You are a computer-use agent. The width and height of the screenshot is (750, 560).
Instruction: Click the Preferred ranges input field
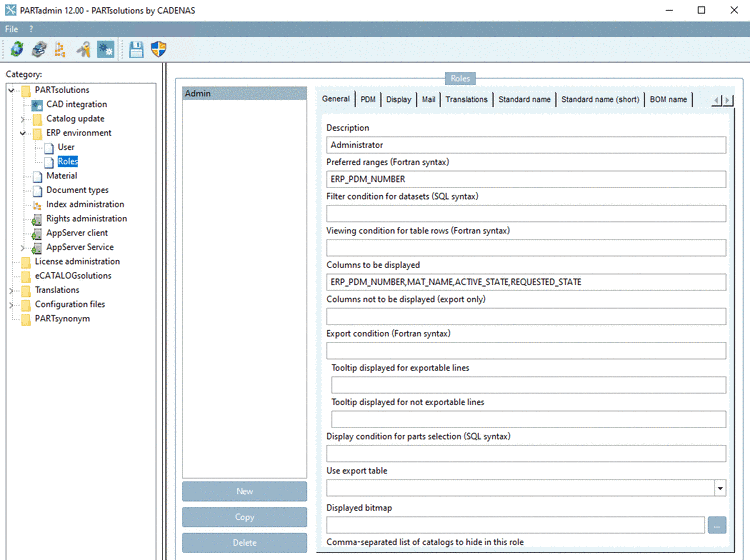pos(526,179)
